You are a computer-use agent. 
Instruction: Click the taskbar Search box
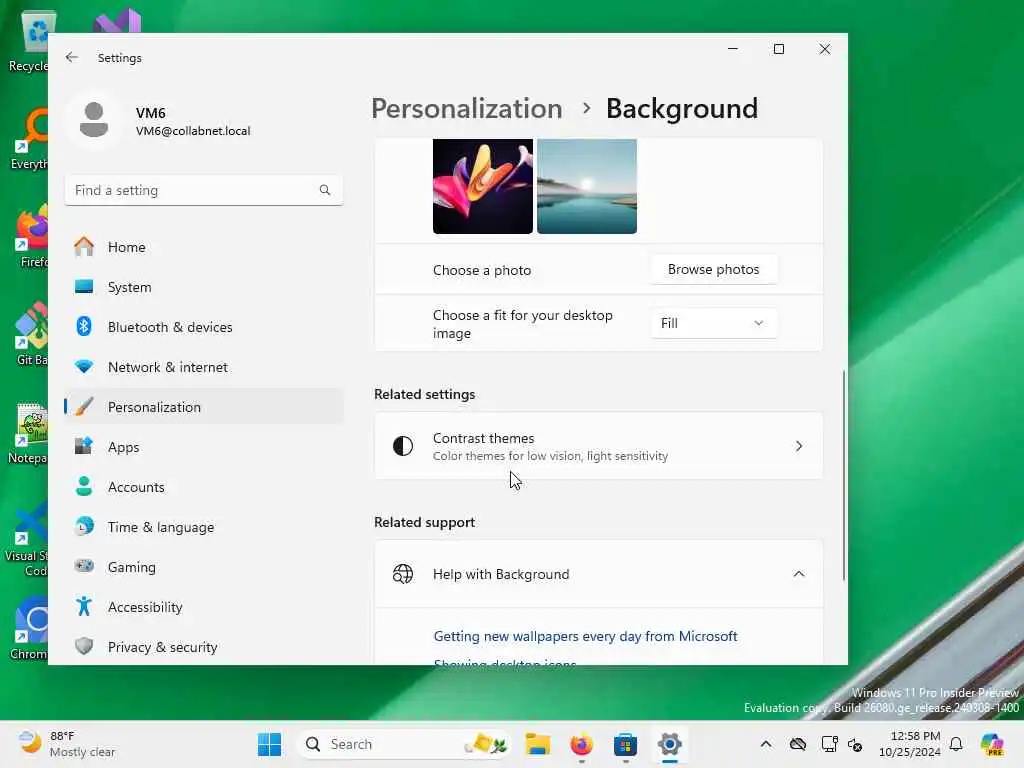click(x=404, y=744)
